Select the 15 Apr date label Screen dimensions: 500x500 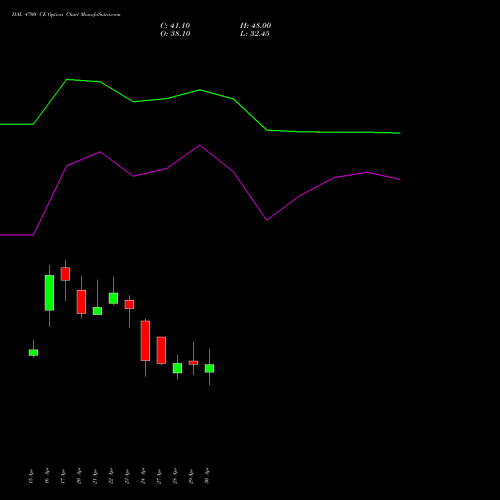point(31,476)
